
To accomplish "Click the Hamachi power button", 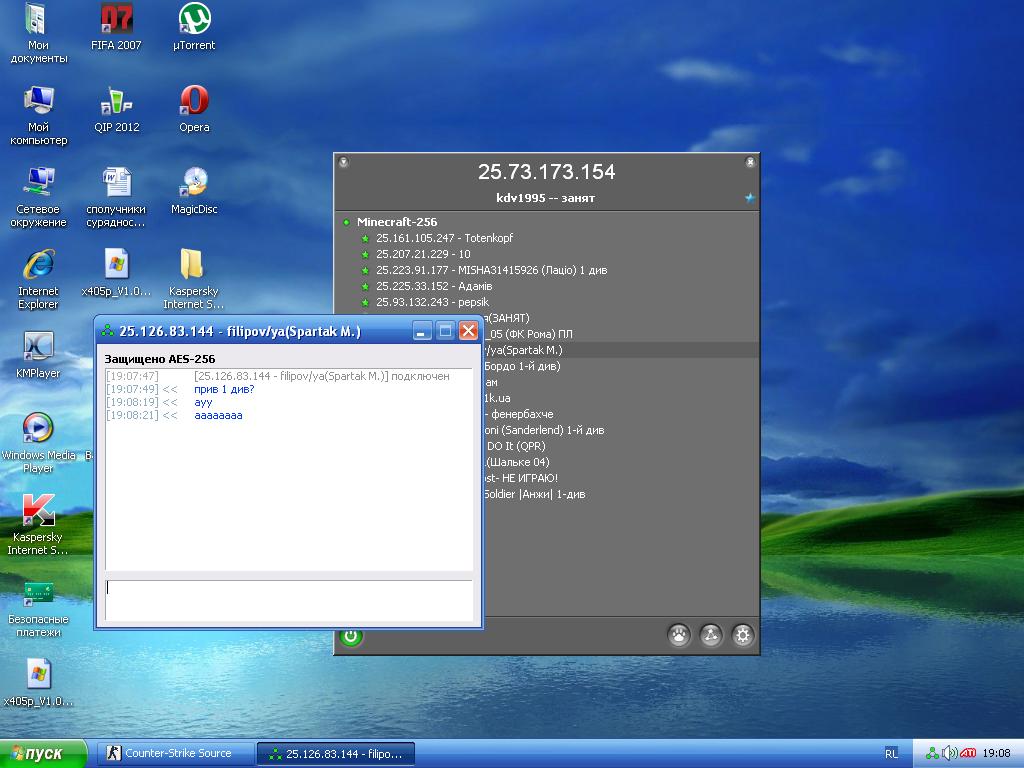I will pos(350,636).
